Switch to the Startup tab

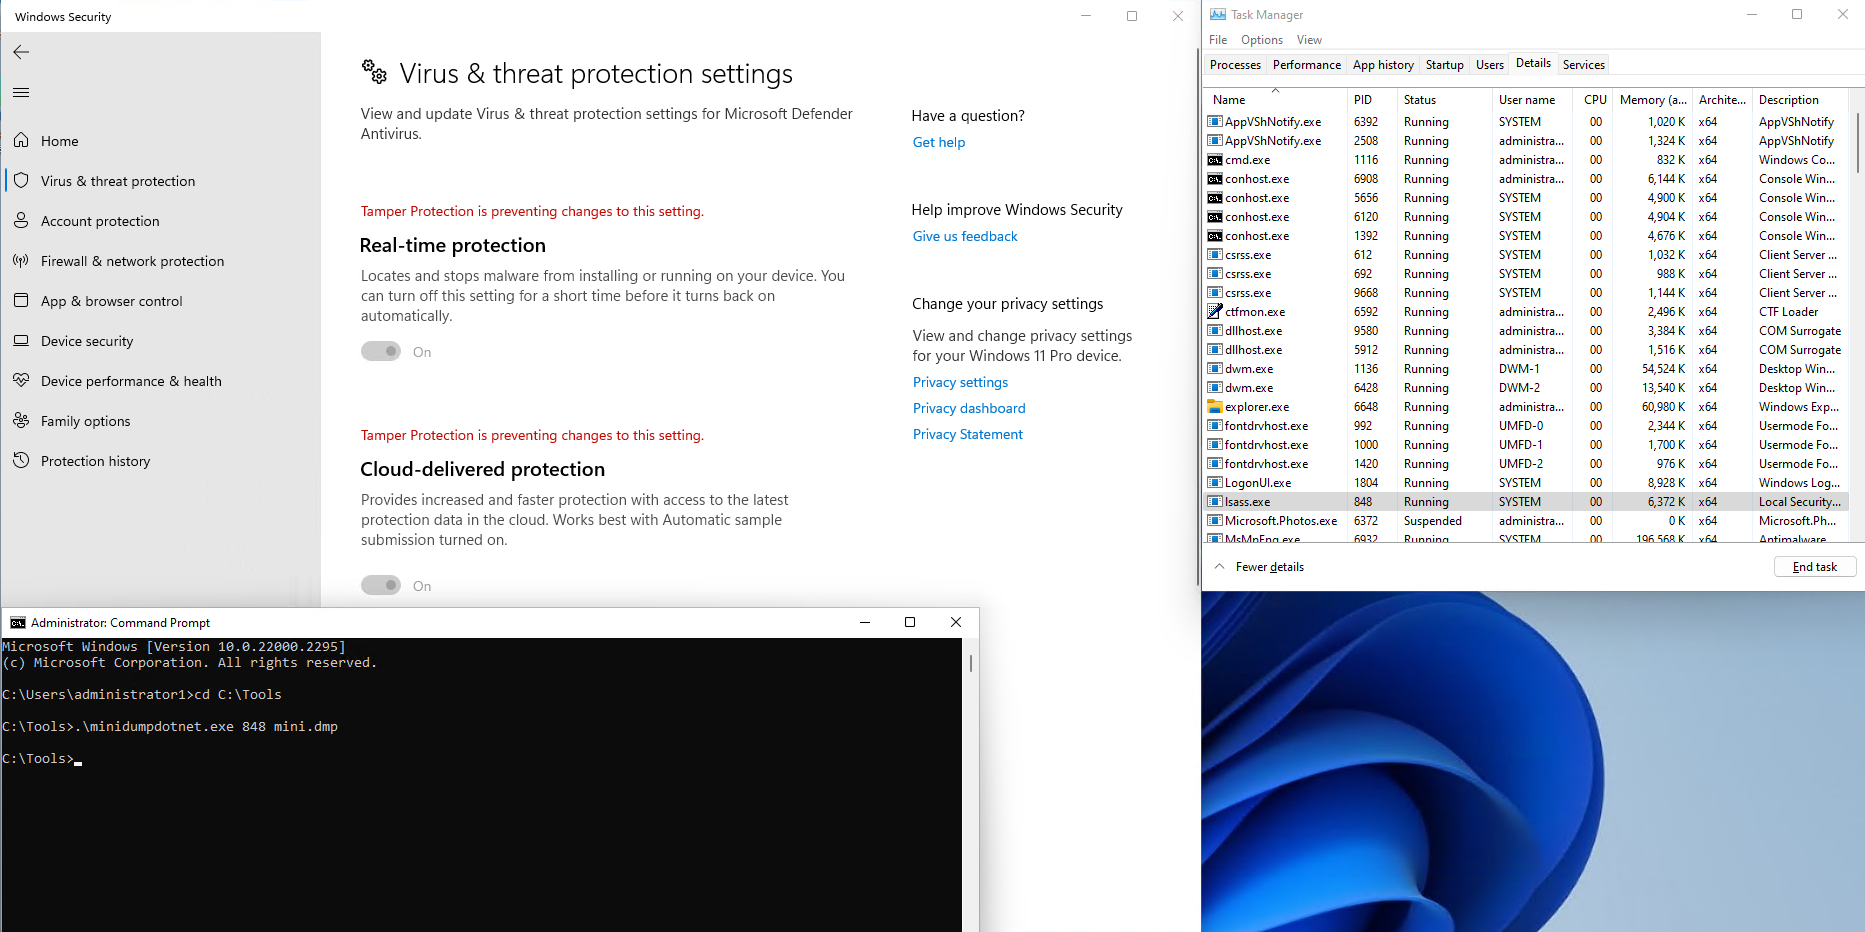coord(1444,65)
